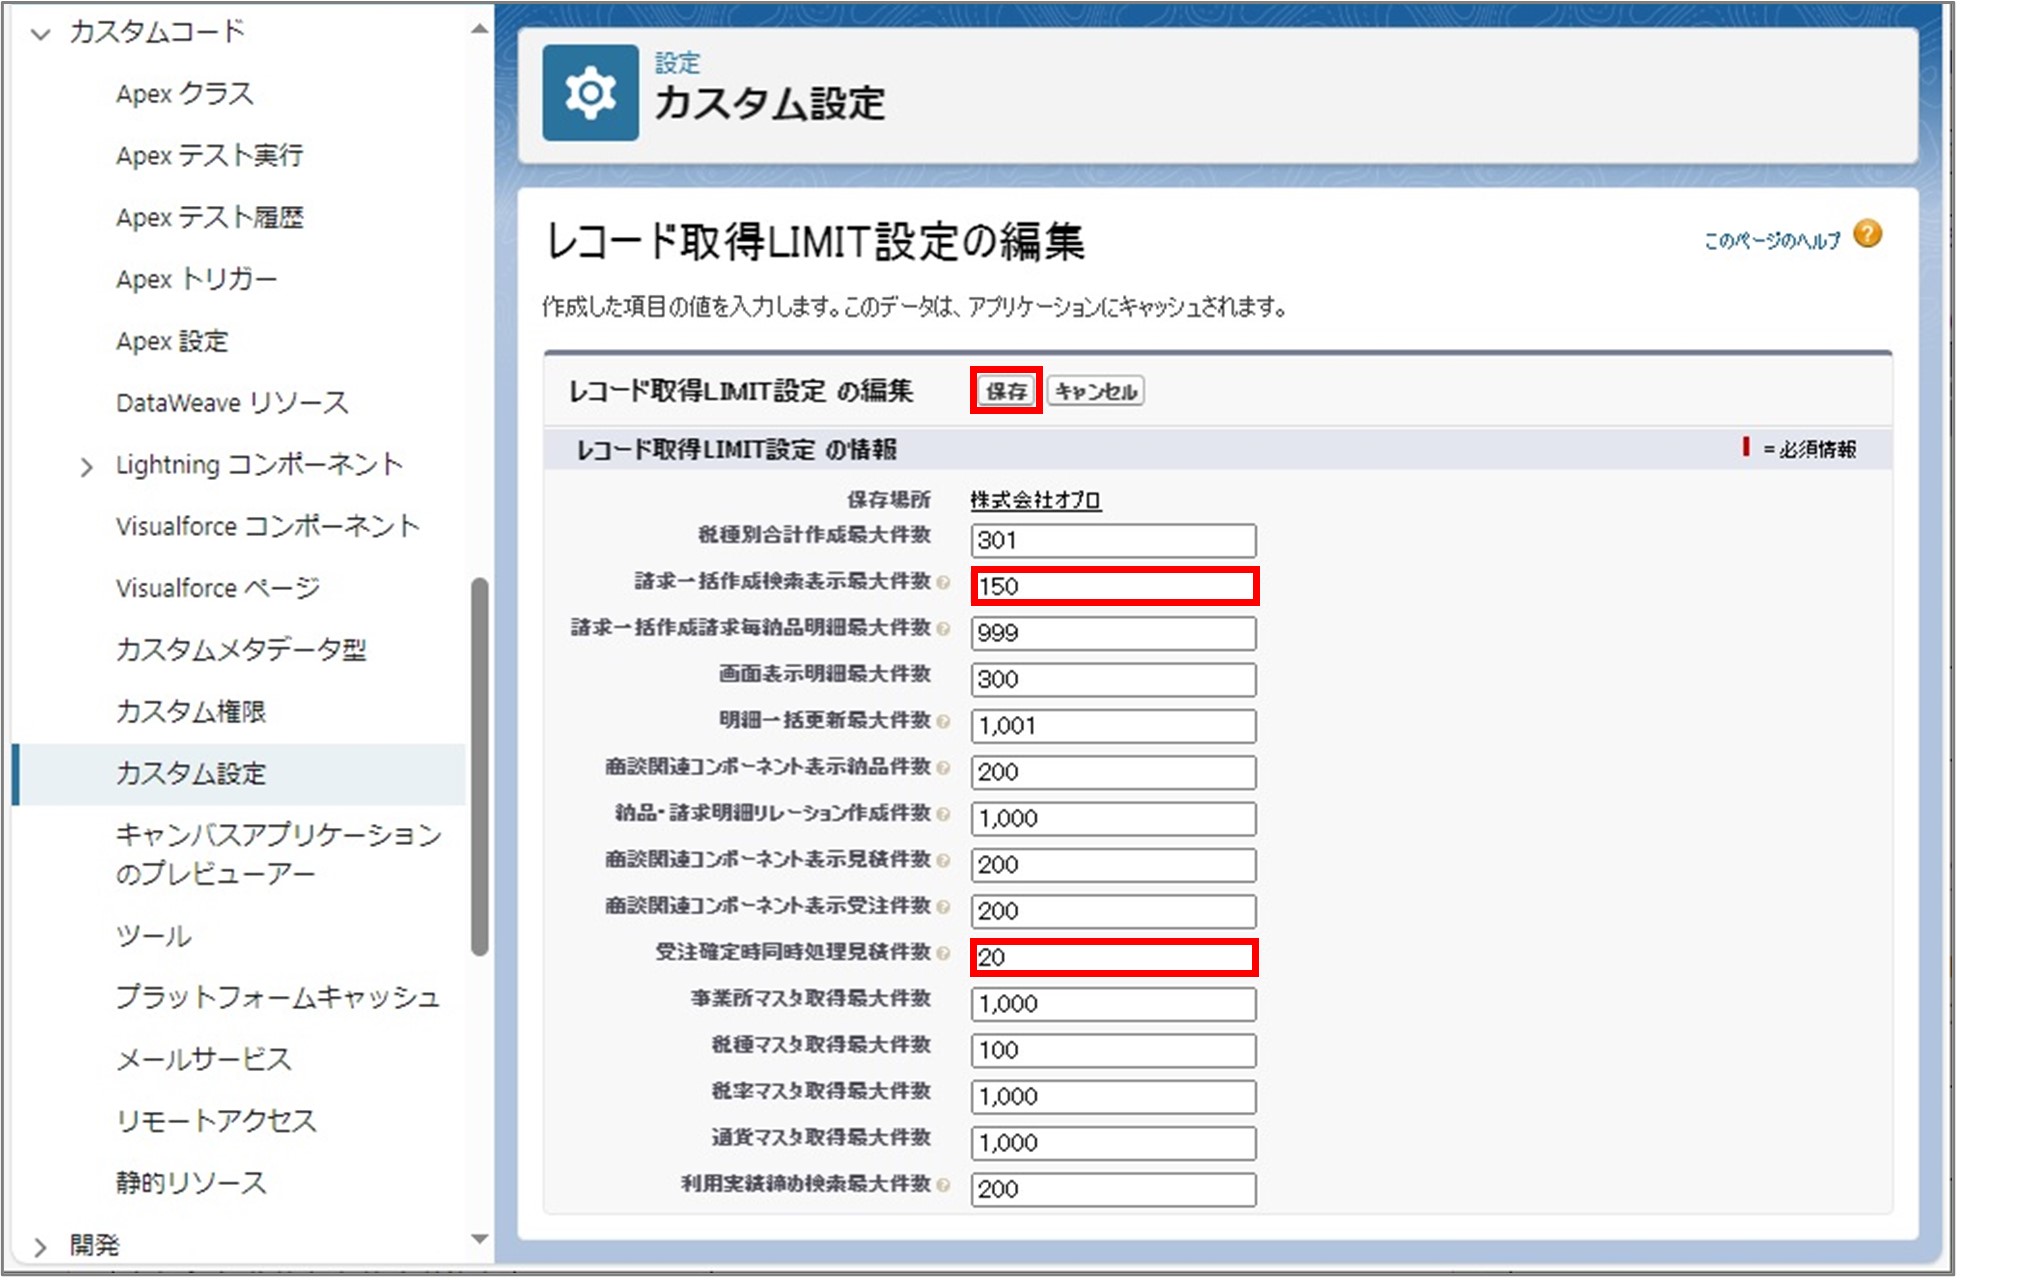Click help icon beside 利用実績締め検索最大件数
This screenshot has width=2027, height=1282.
click(943, 1185)
